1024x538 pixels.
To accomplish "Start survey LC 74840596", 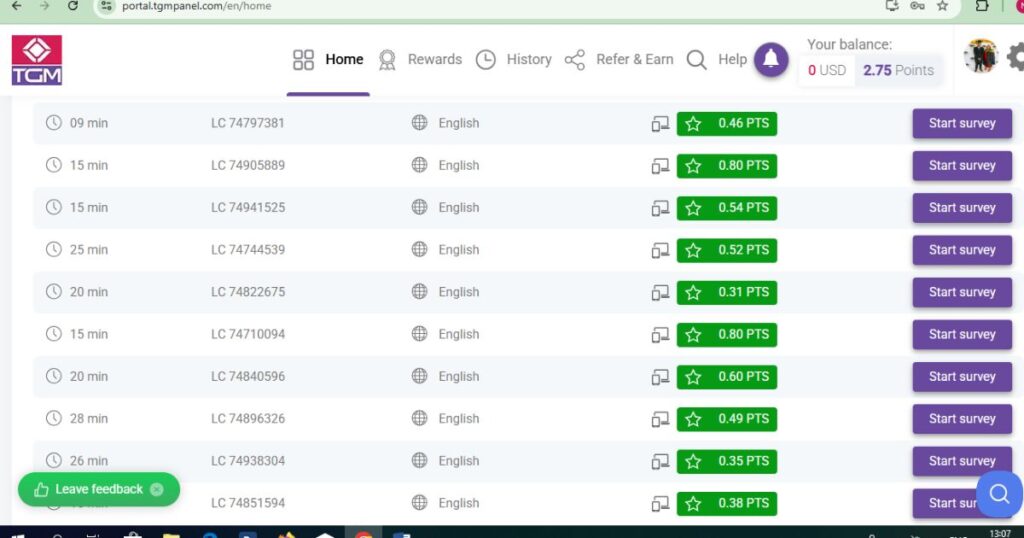I will [962, 377].
